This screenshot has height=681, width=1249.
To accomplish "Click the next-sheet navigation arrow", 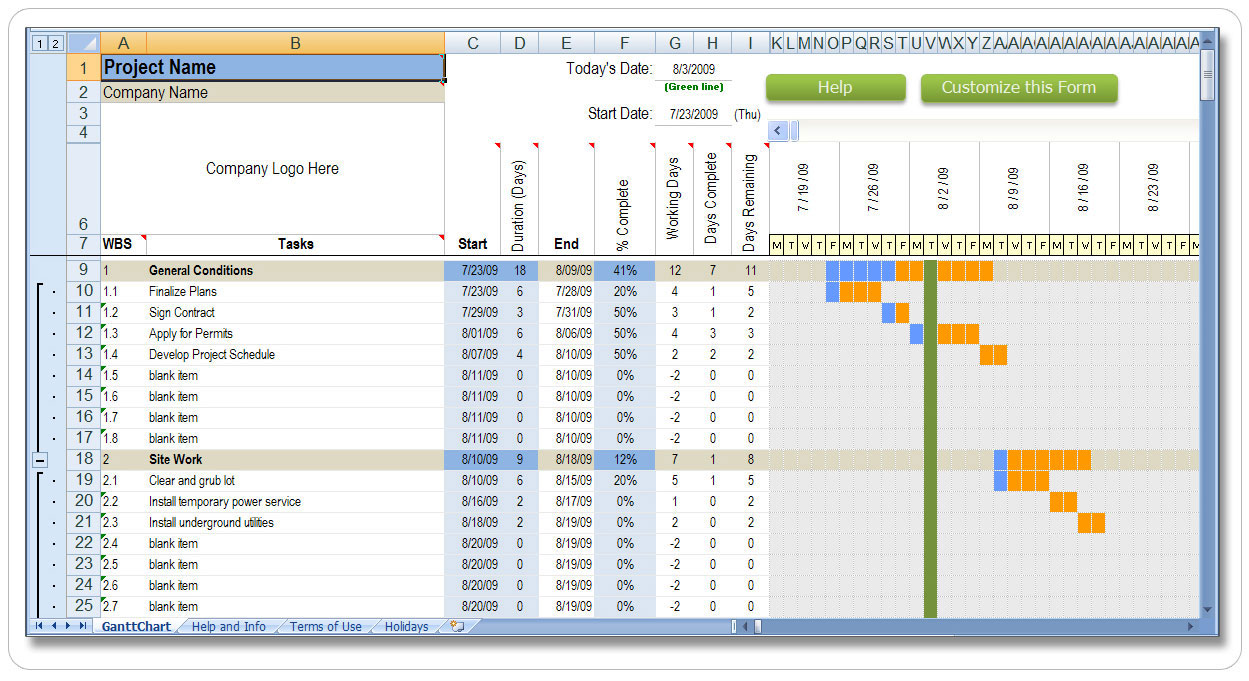I will click(67, 627).
